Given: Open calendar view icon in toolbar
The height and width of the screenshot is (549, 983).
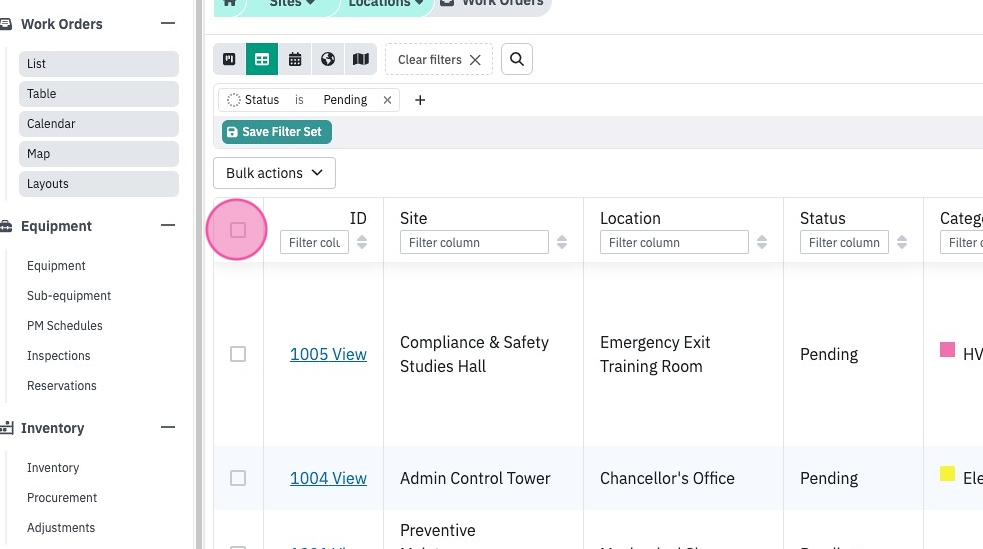Looking at the screenshot, I should pos(295,59).
